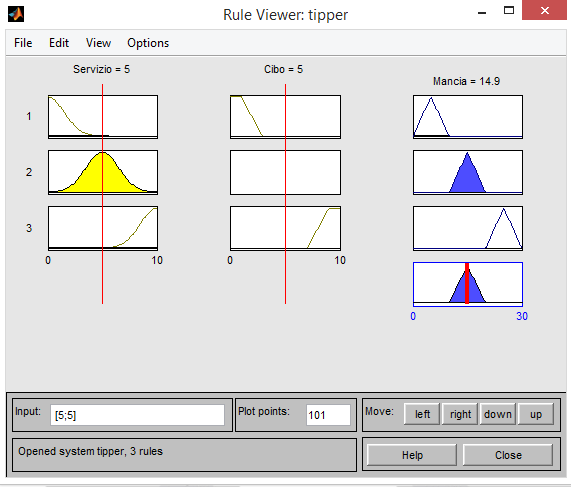Viewport: 571px width, 487px height.
Task: Open the File menu
Action: pos(23,43)
